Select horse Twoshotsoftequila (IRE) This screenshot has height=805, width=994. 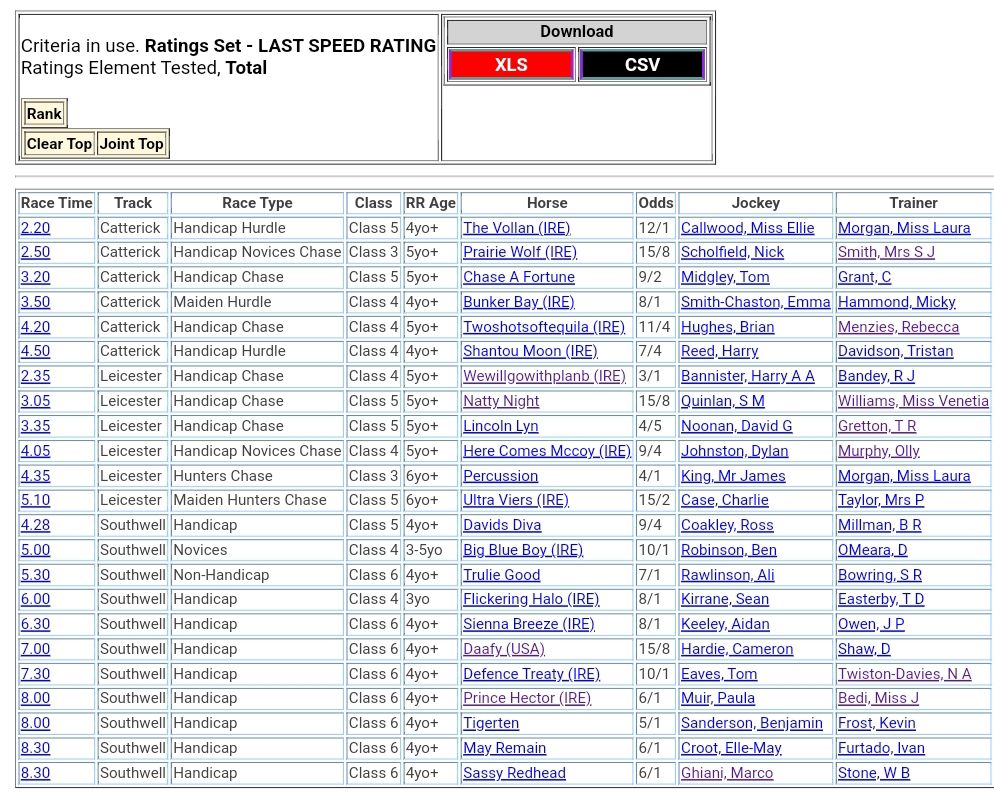point(543,327)
